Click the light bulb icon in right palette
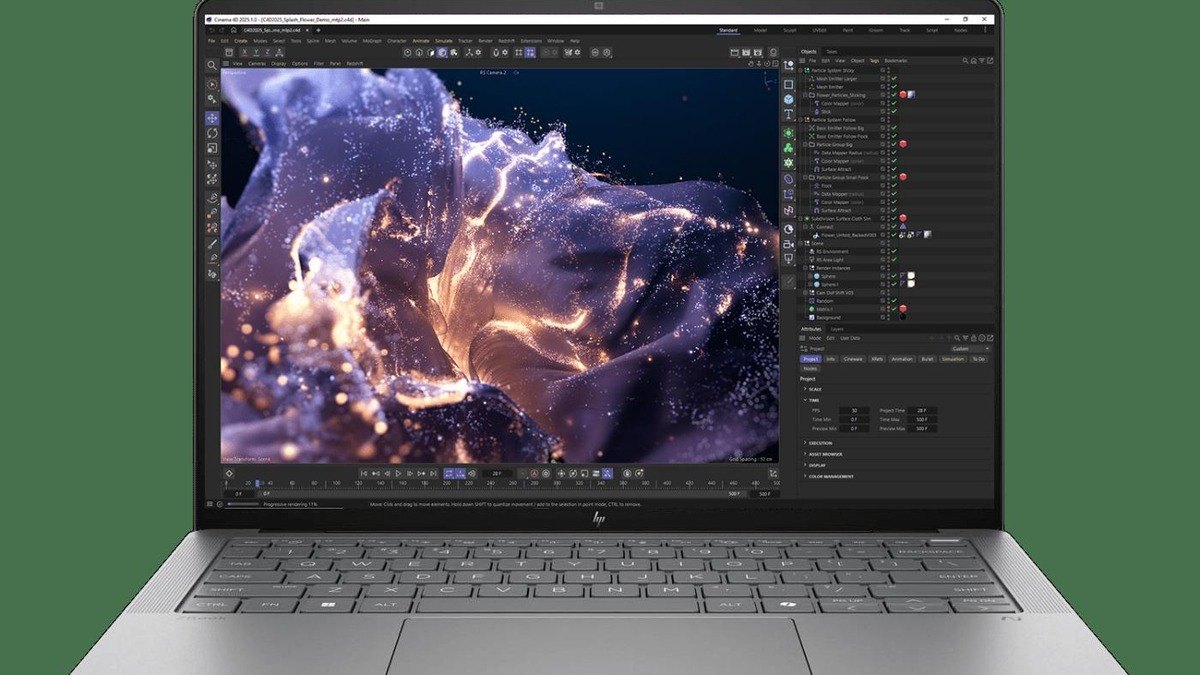Viewport: 1200px width, 675px height. tap(789, 259)
